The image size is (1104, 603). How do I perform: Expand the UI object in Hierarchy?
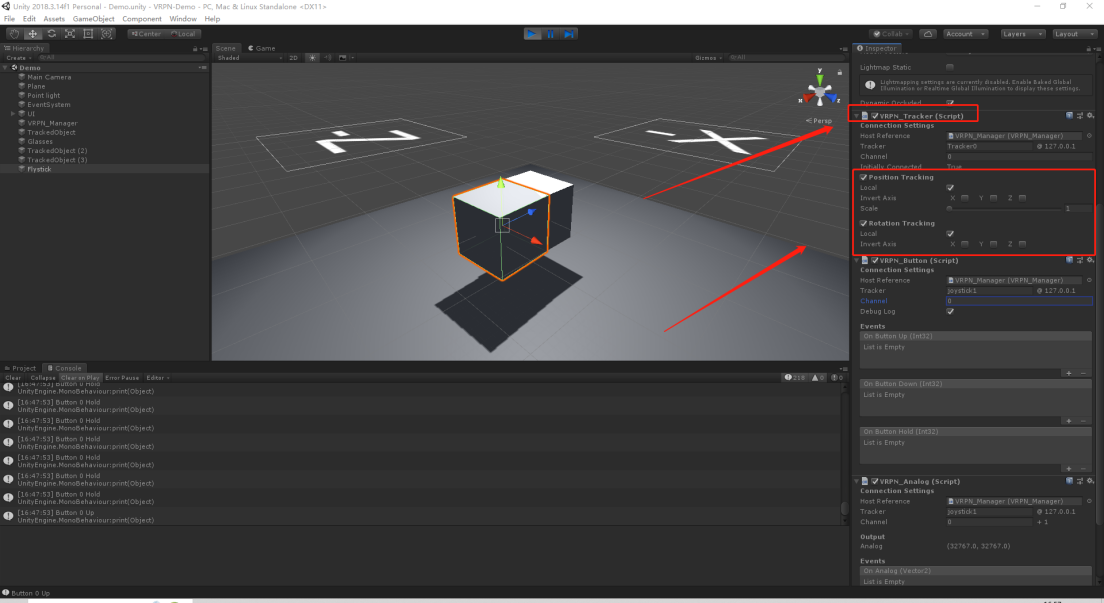tap(13, 113)
